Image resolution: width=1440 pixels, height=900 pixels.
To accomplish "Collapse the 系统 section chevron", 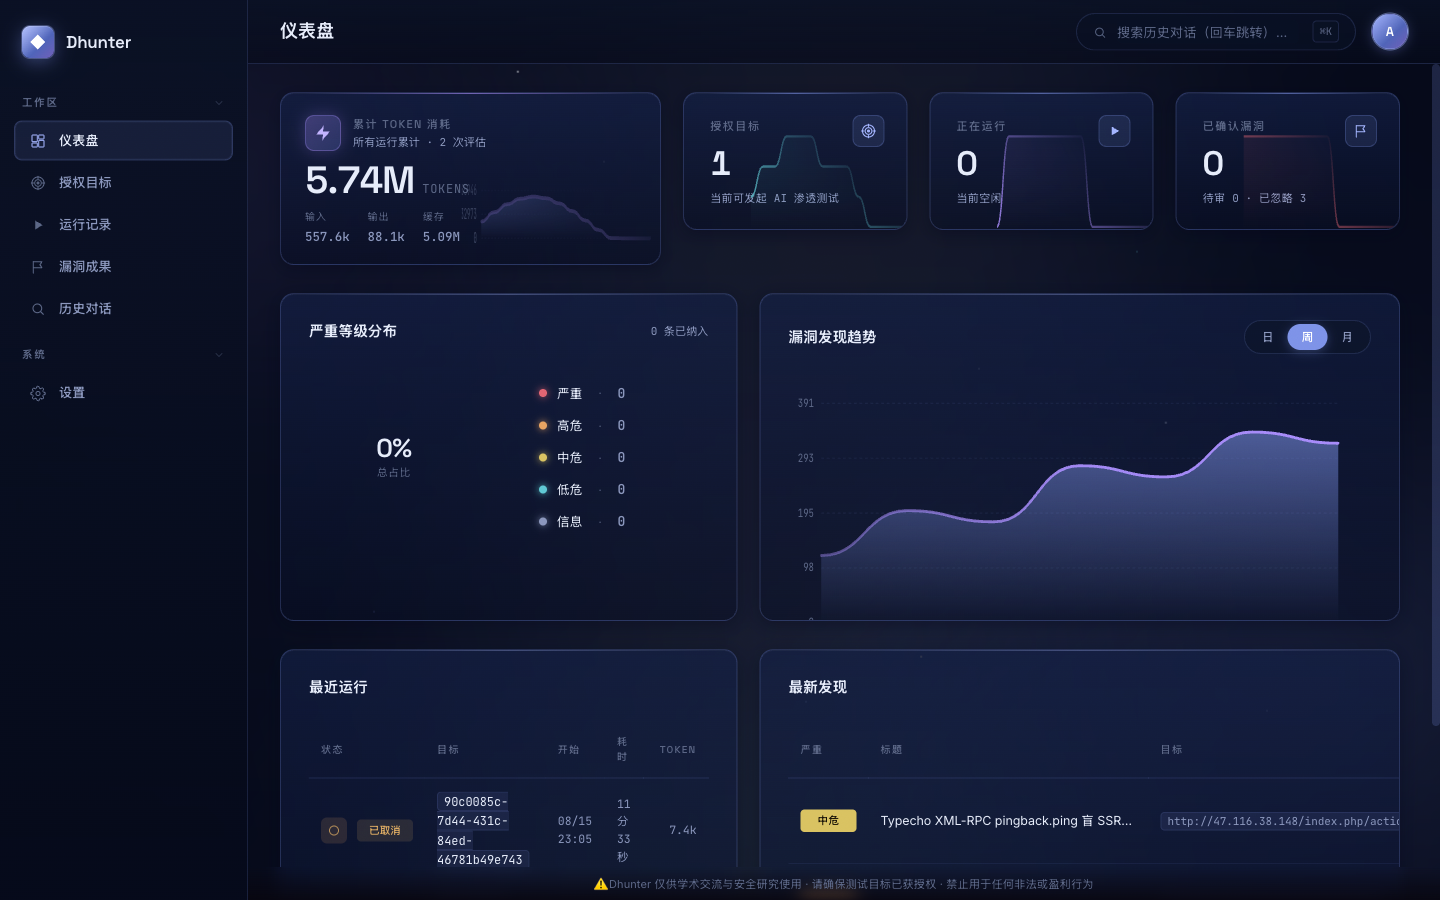I will (219, 355).
